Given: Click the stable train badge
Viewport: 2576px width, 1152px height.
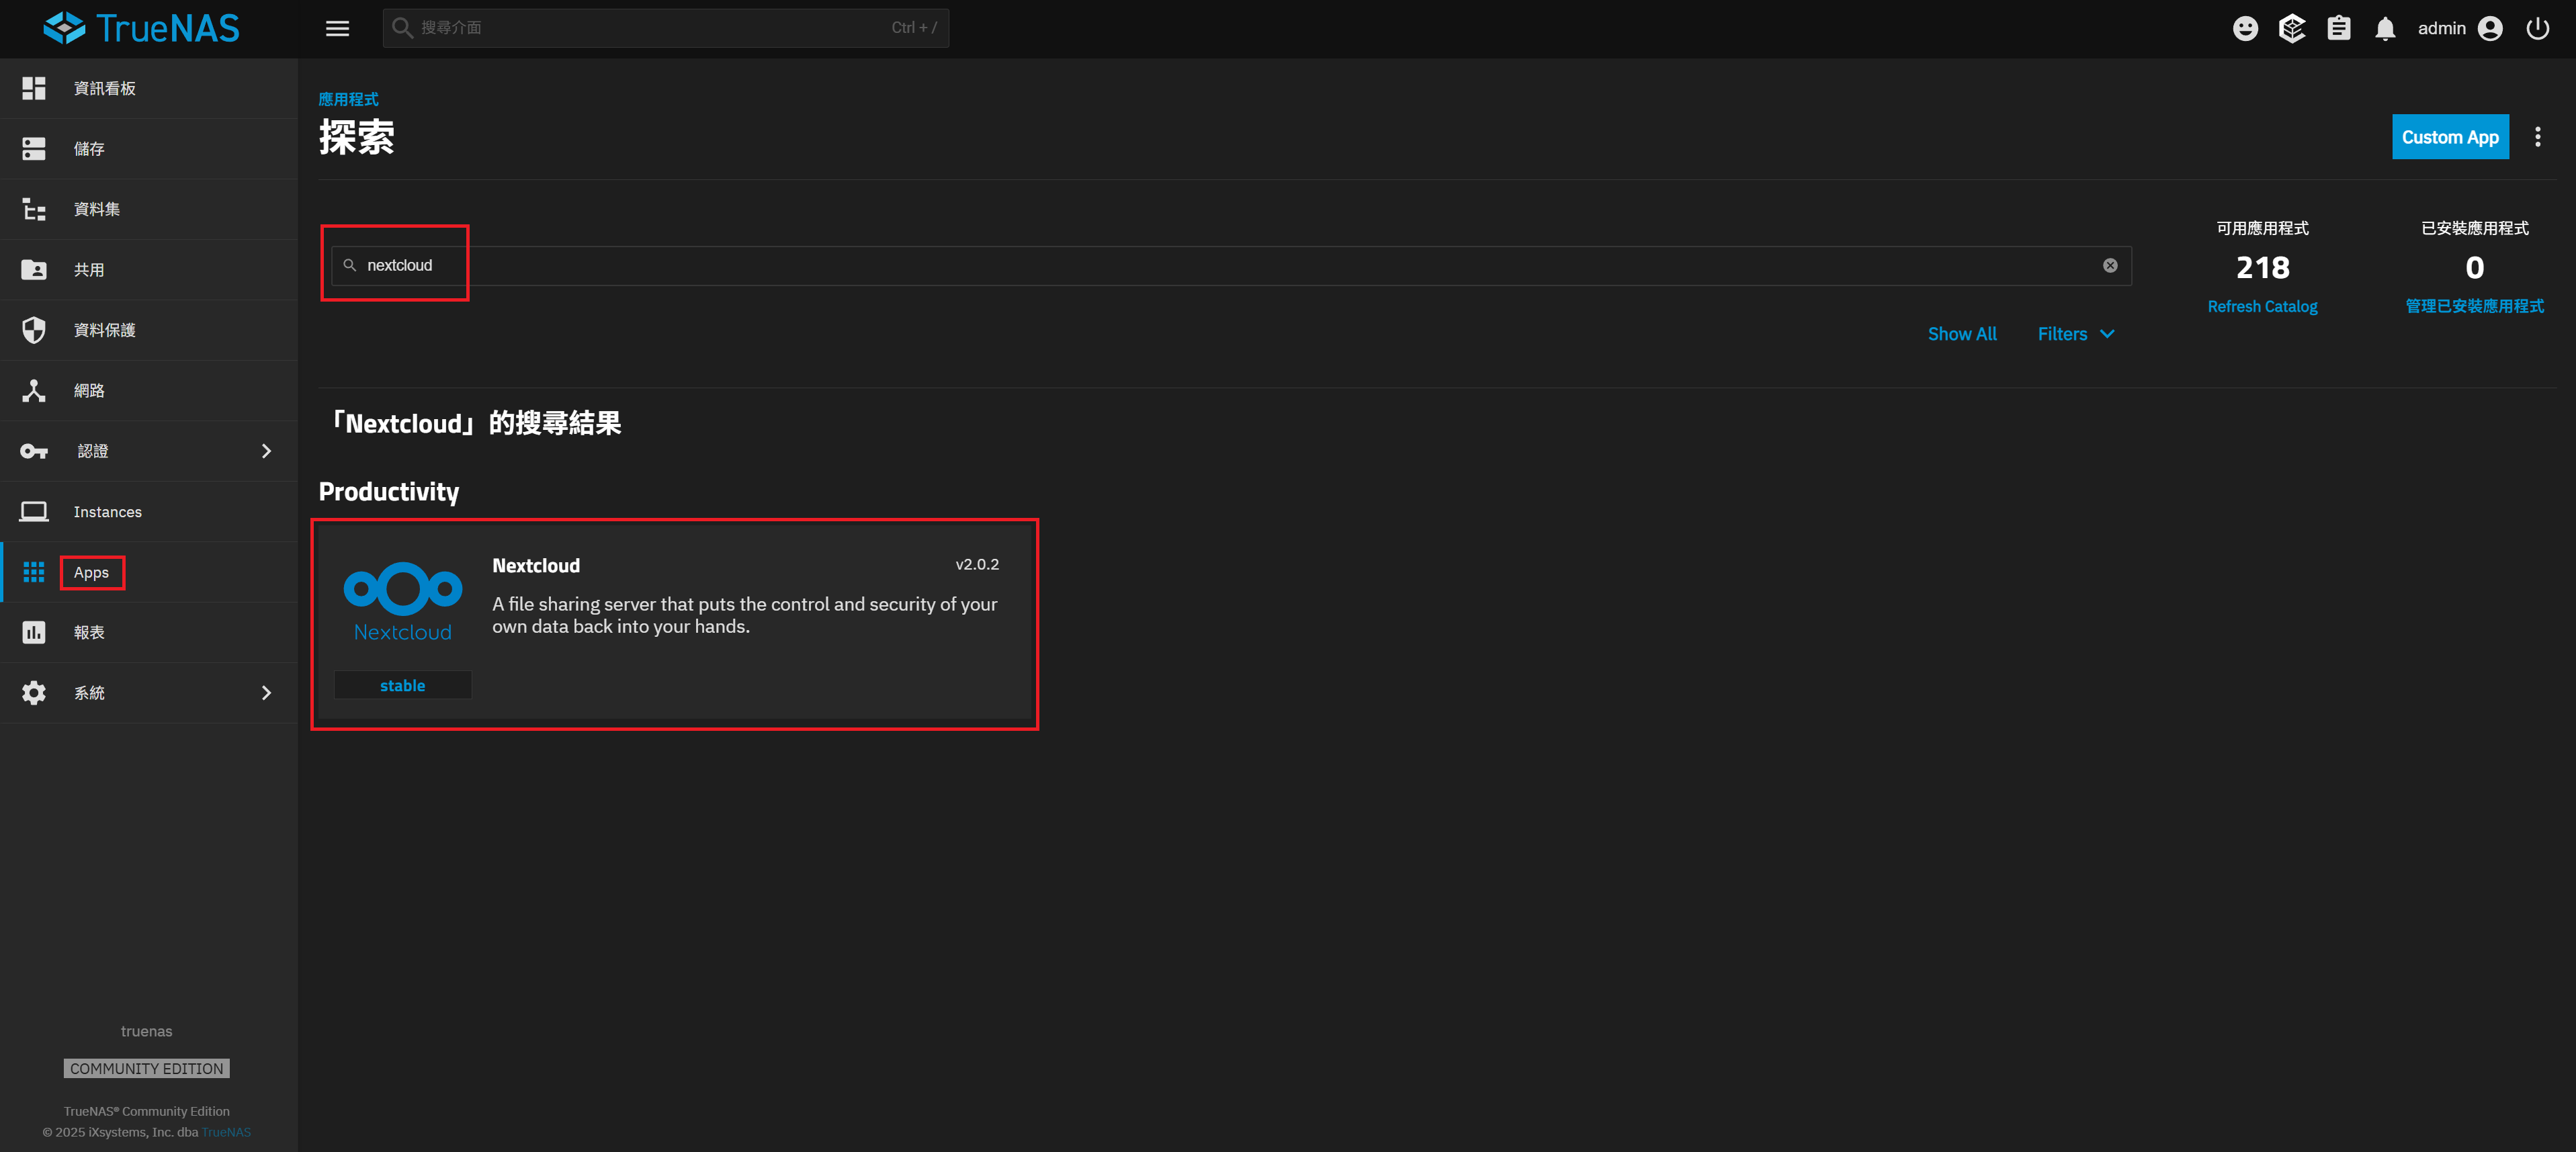Looking at the screenshot, I should coord(402,685).
